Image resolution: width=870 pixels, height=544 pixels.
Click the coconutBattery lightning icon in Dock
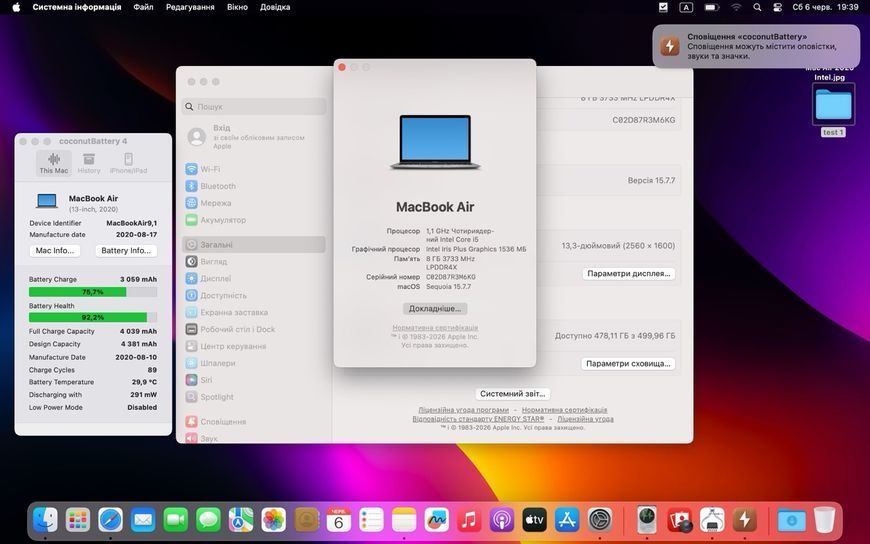coord(745,520)
